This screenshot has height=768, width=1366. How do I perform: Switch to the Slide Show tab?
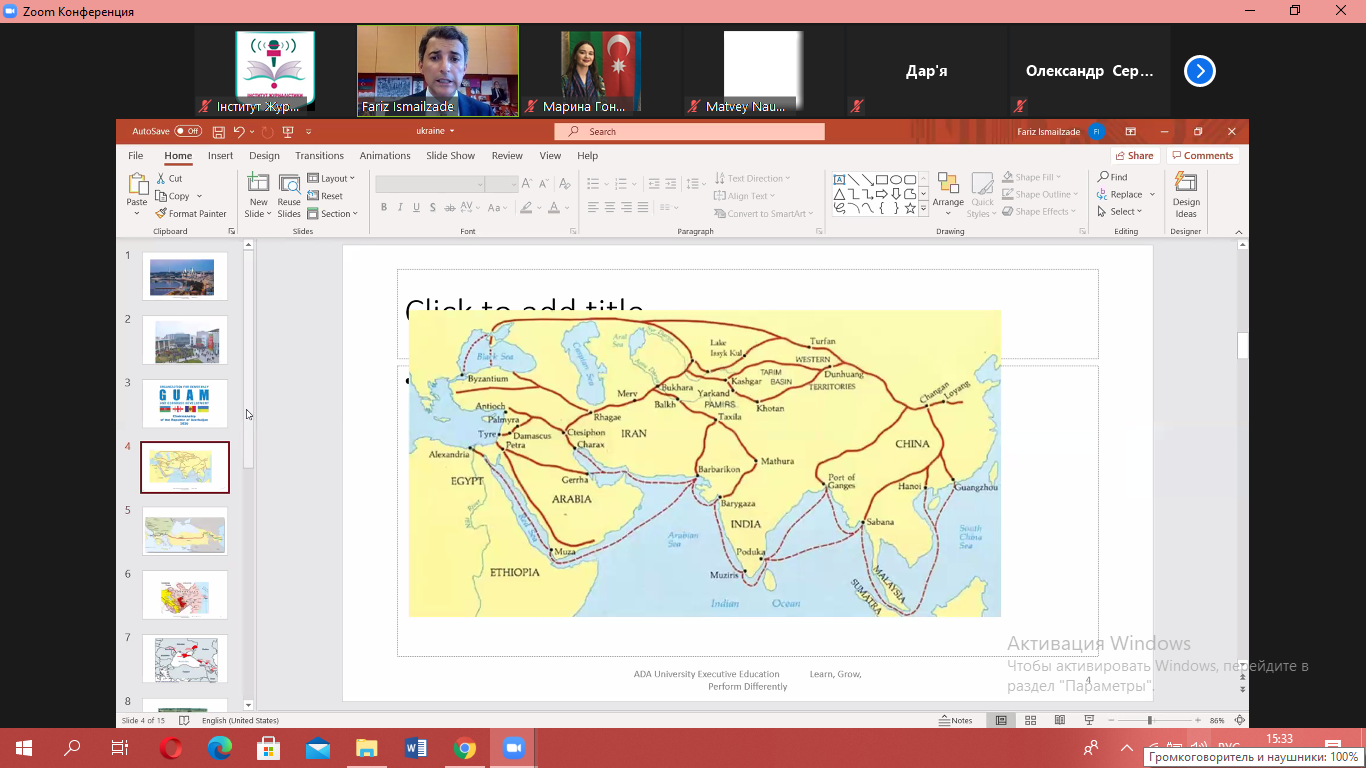pyautogui.click(x=450, y=156)
